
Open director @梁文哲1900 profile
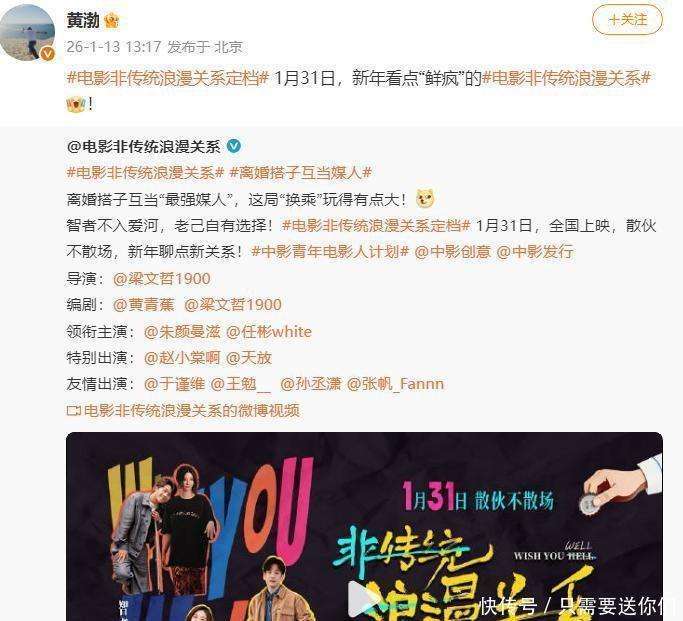(162, 279)
